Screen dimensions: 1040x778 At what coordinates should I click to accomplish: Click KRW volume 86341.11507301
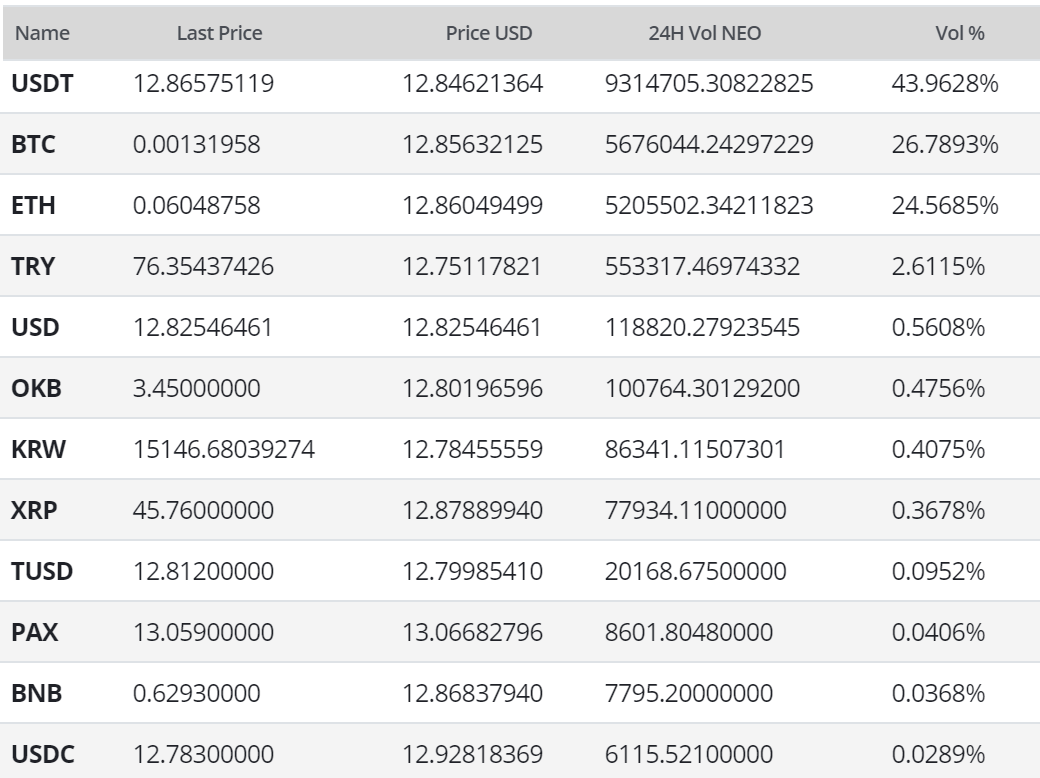coord(695,450)
